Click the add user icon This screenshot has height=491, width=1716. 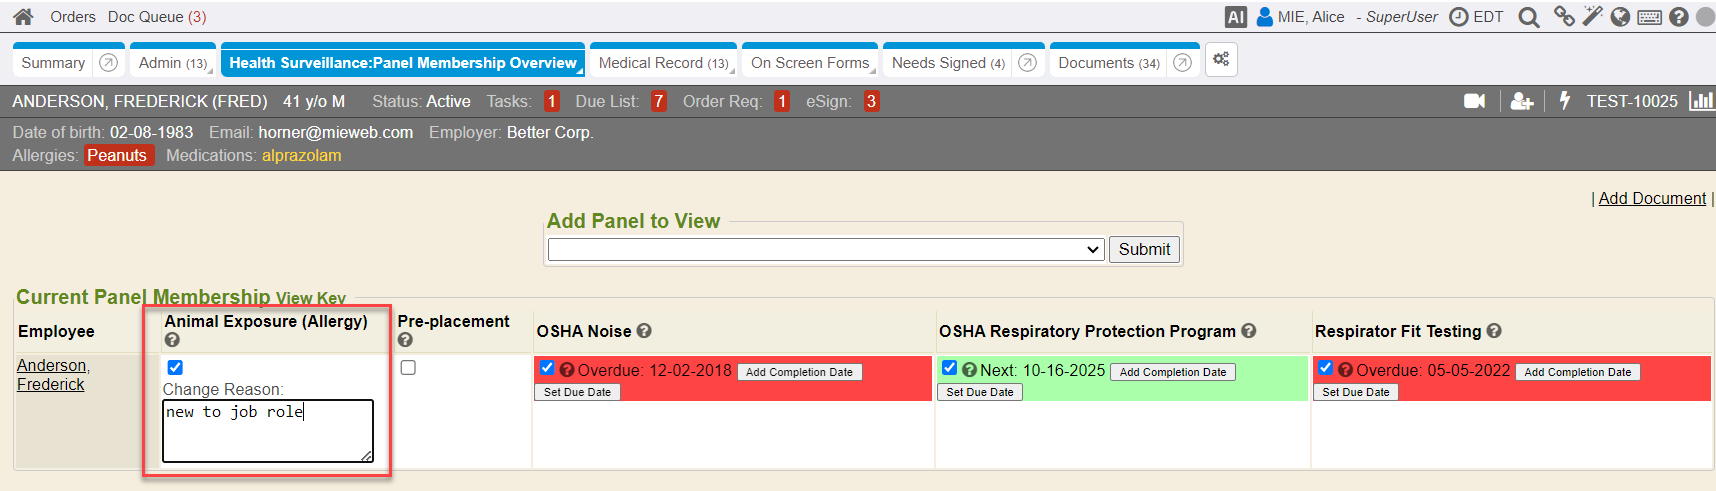(x=1522, y=101)
